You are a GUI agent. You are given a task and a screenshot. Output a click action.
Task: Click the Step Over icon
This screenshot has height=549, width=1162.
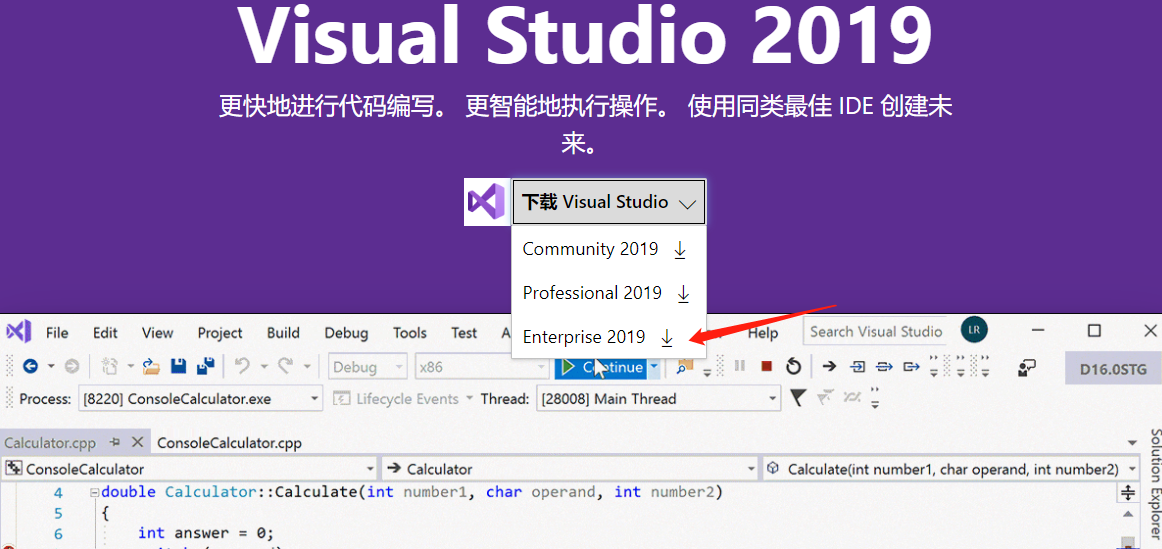point(884,366)
